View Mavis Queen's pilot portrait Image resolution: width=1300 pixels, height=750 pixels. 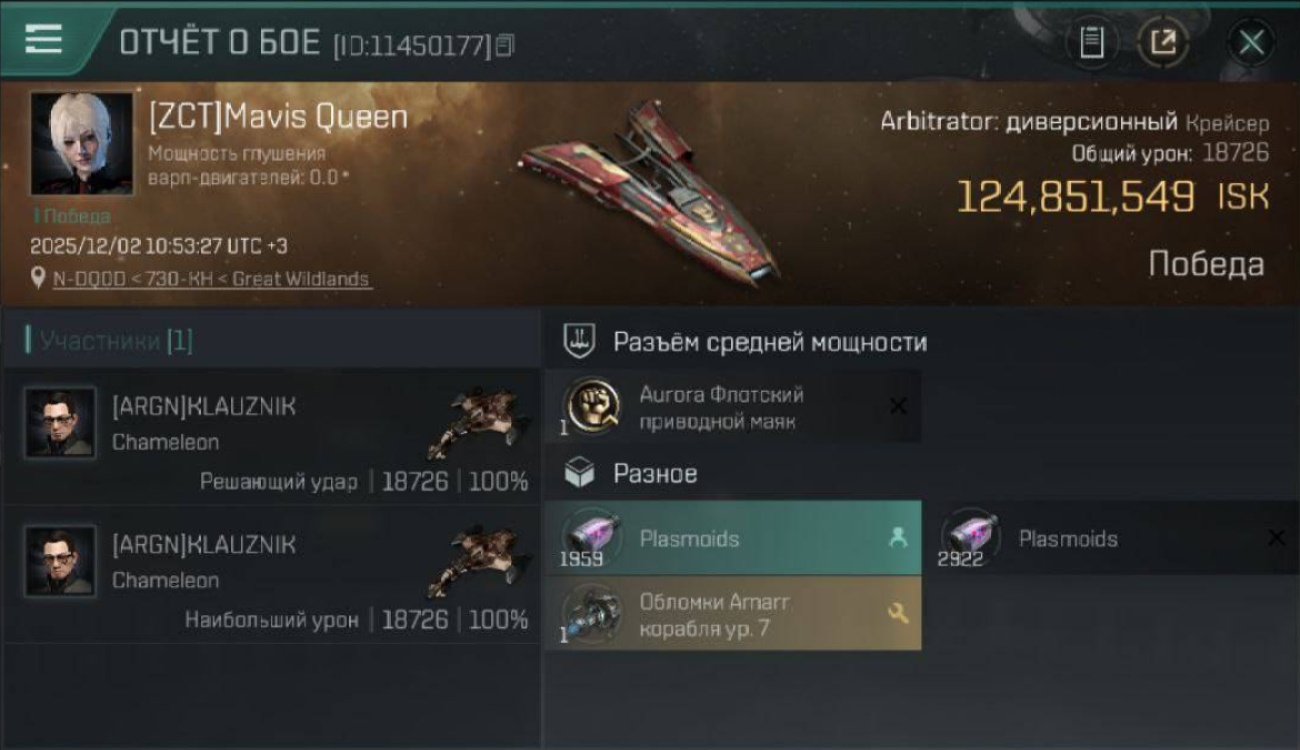click(81, 143)
